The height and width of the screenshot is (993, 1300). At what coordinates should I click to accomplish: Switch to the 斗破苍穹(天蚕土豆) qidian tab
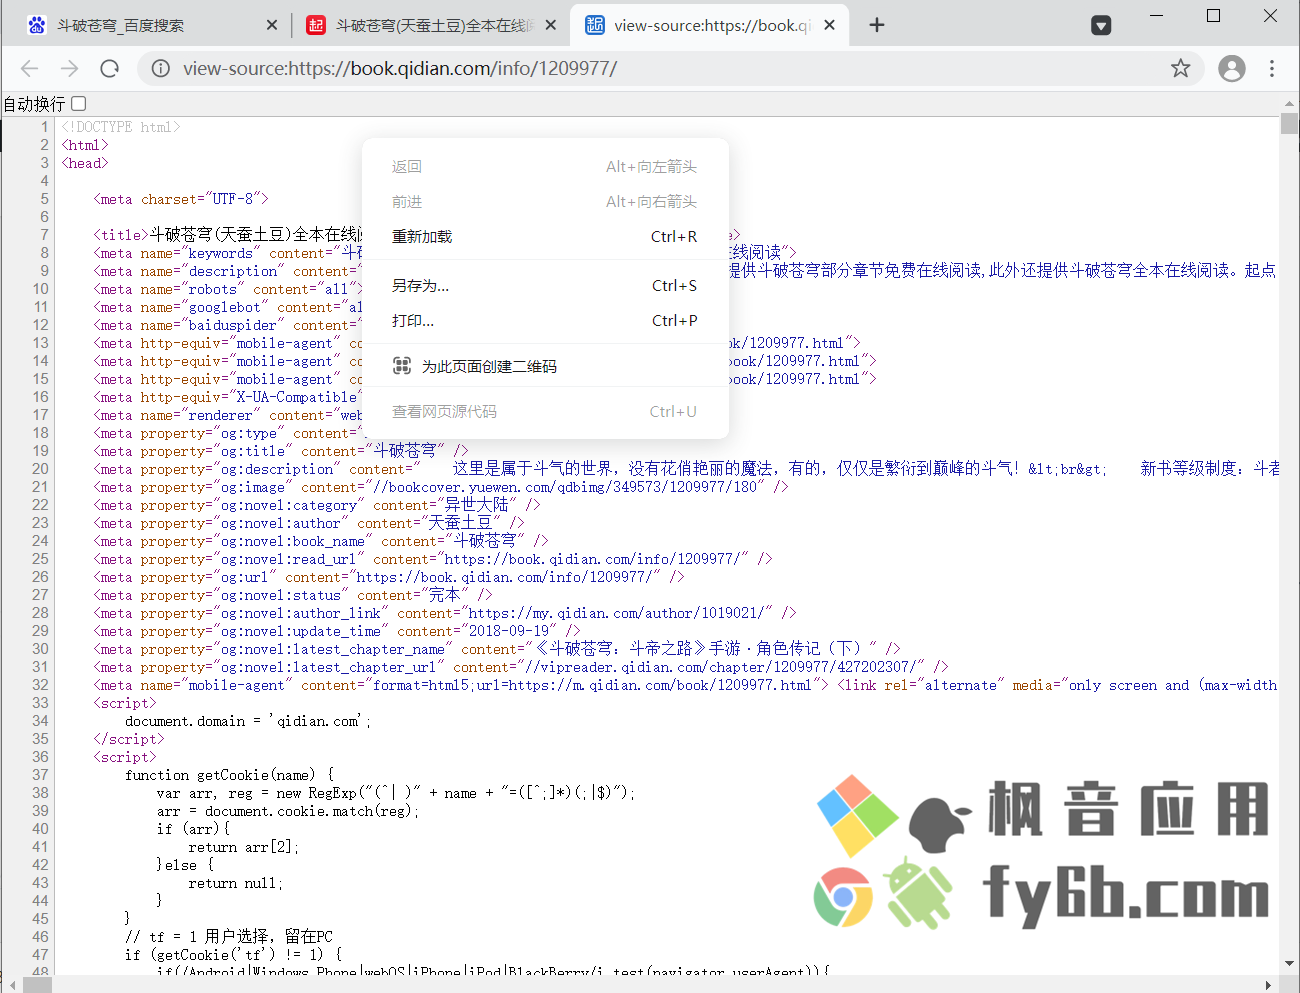[x=432, y=25]
